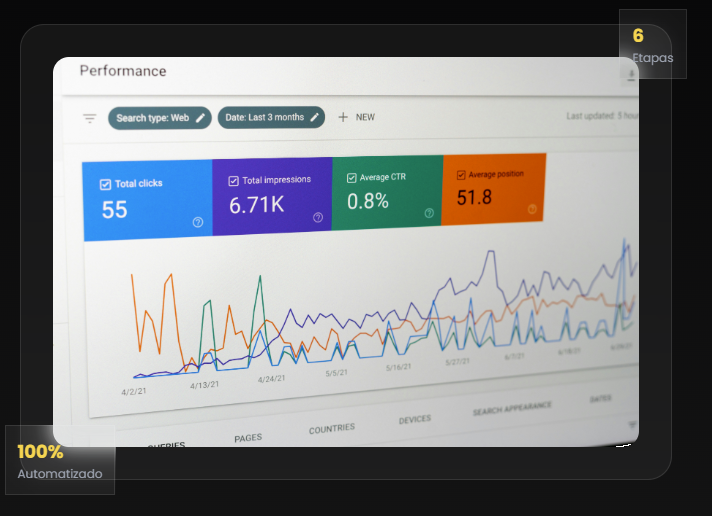Click the 100% Automatizado badge
712x516 pixels.
60,460
